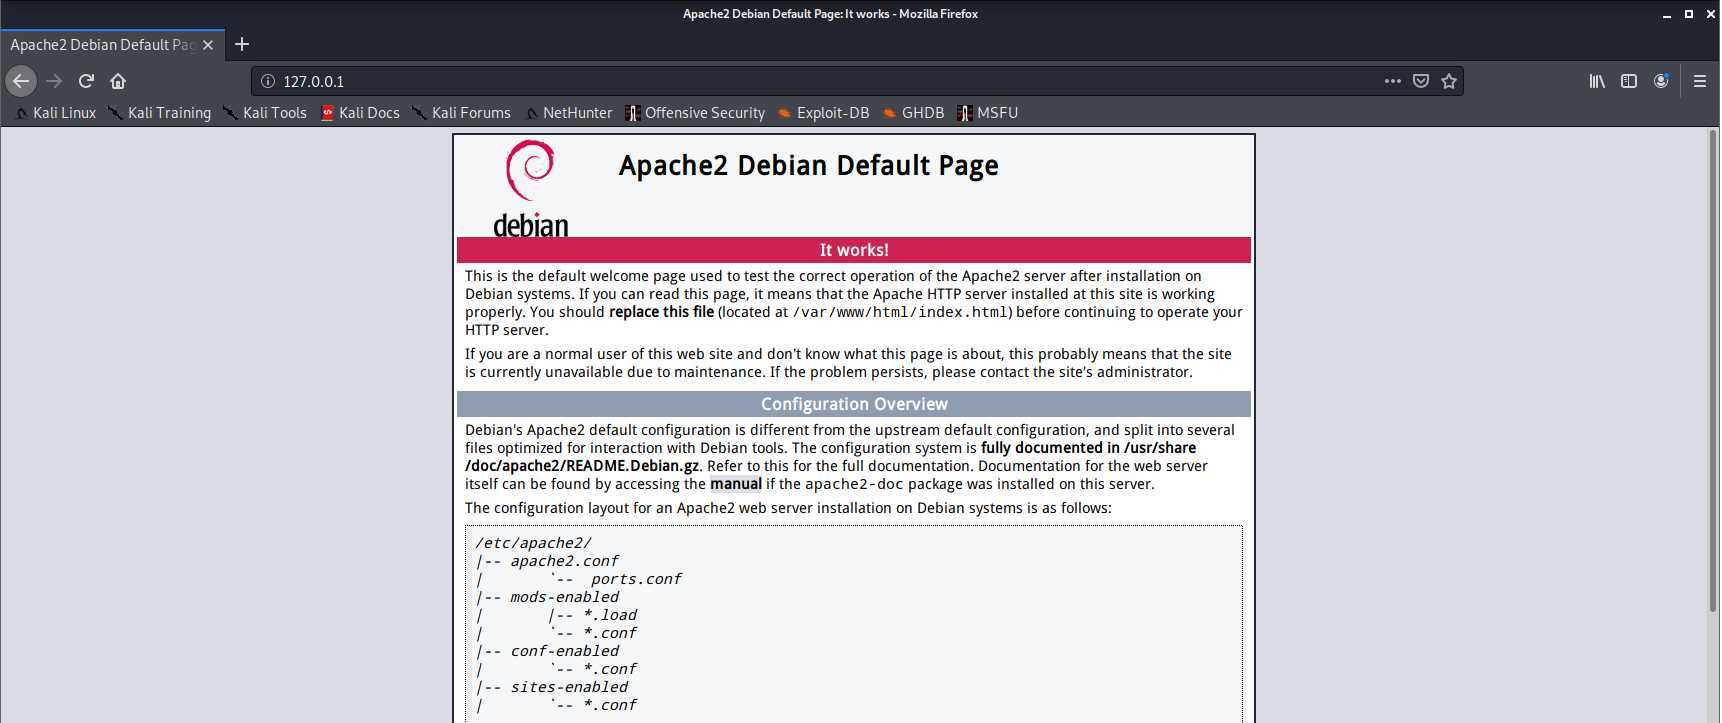Reload the current page
This screenshot has width=1722, height=723.
86,81
